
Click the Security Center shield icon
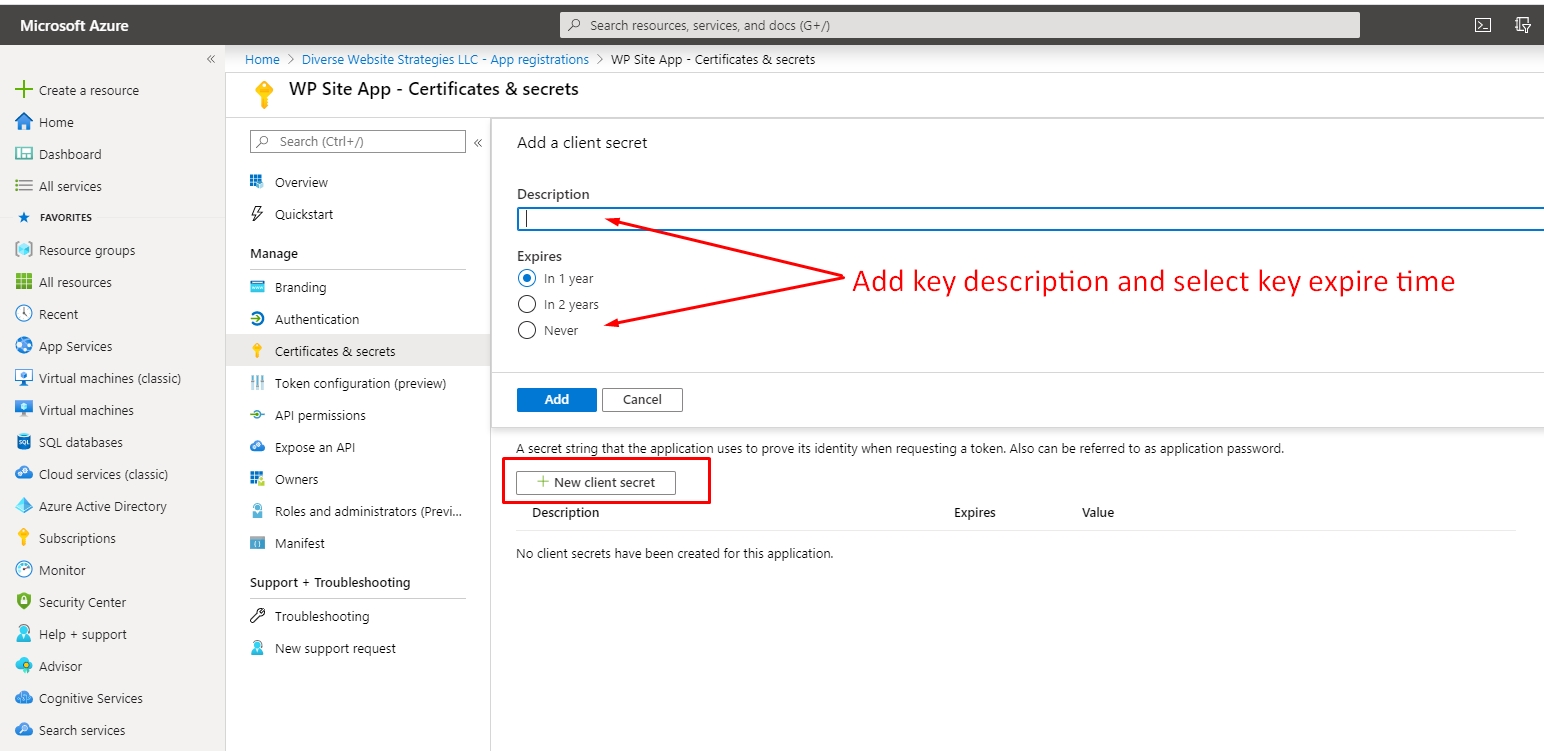click(24, 602)
